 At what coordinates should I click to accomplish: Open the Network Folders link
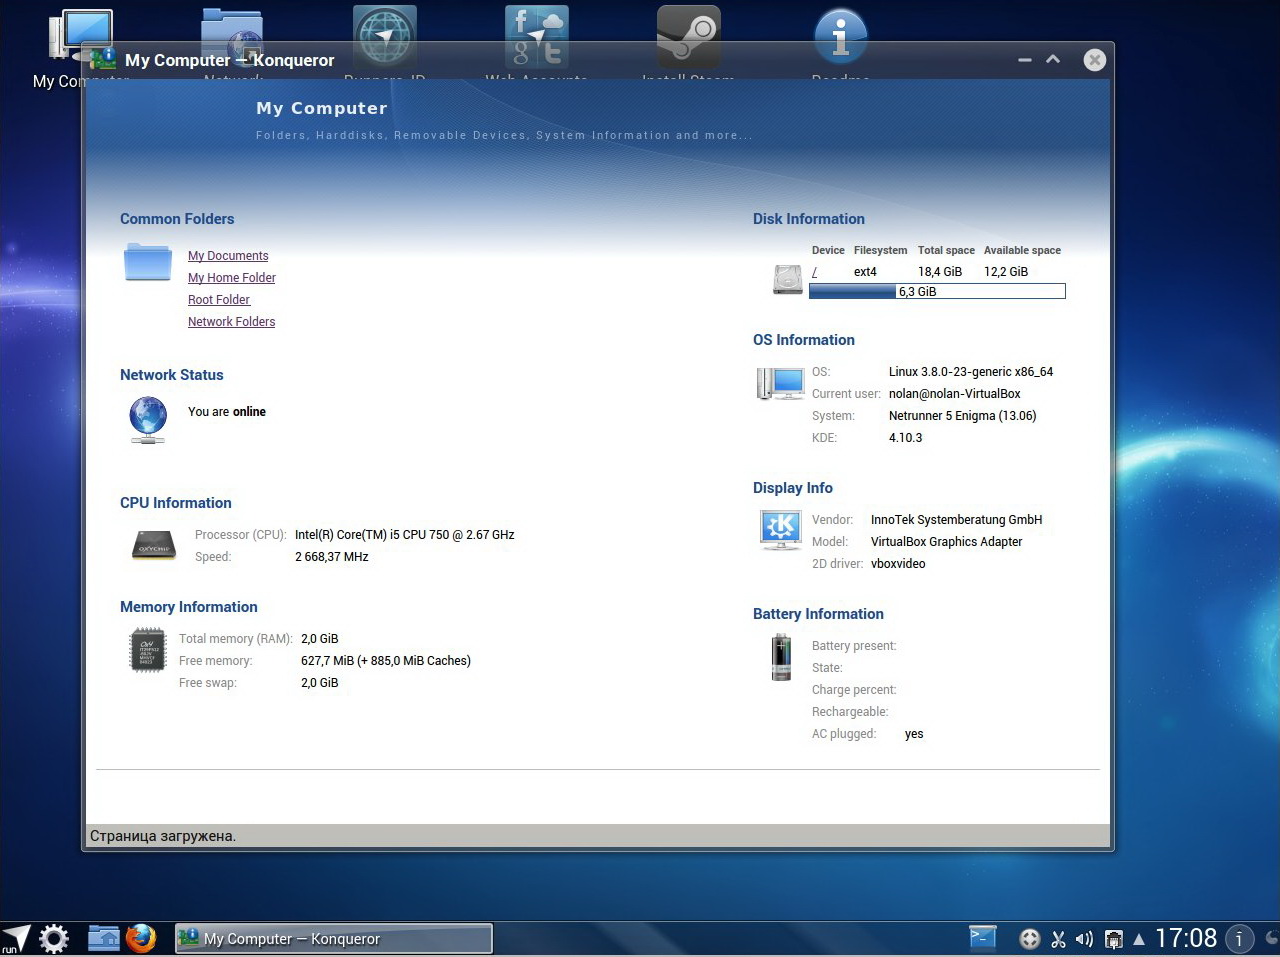(231, 322)
